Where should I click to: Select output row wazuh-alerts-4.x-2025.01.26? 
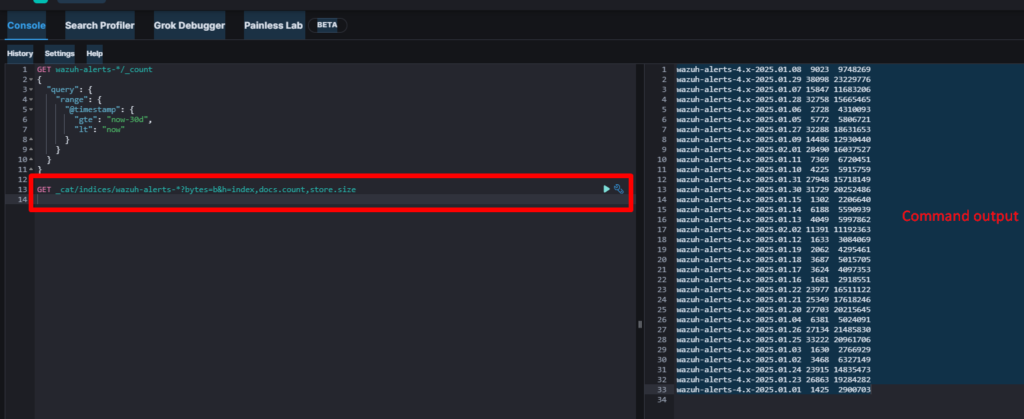click(773, 330)
